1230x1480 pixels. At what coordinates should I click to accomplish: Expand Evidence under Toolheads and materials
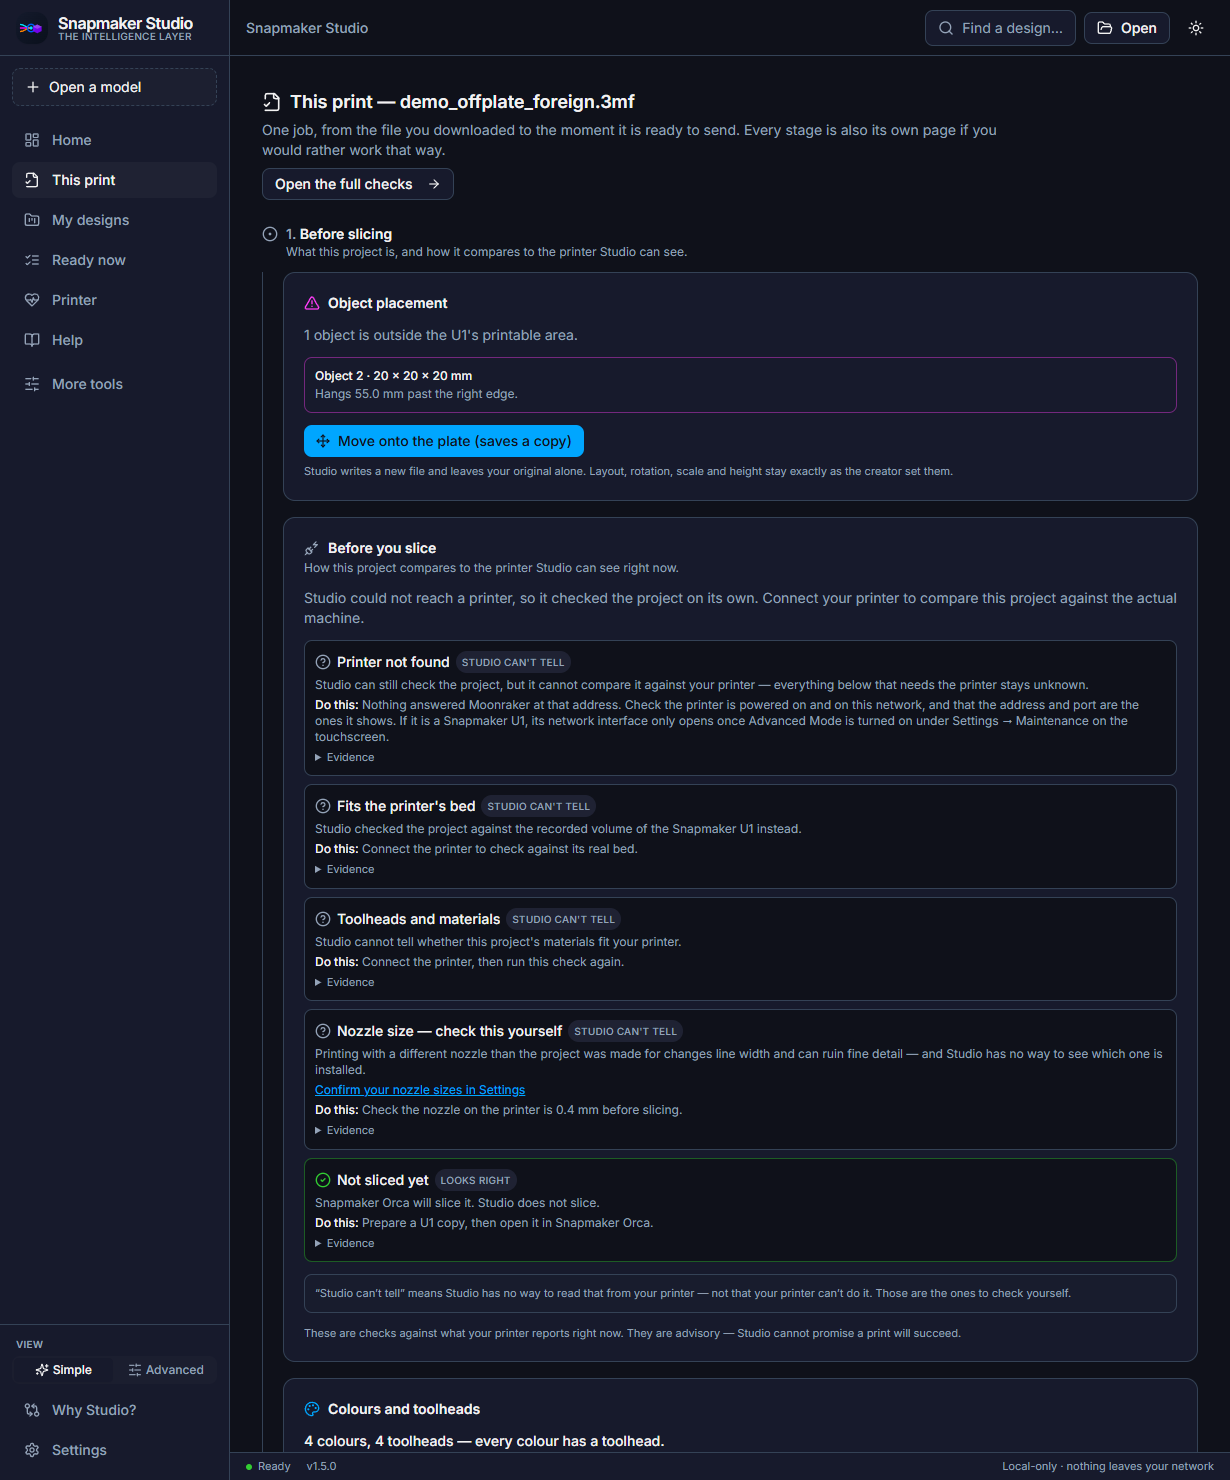[x=345, y=982]
